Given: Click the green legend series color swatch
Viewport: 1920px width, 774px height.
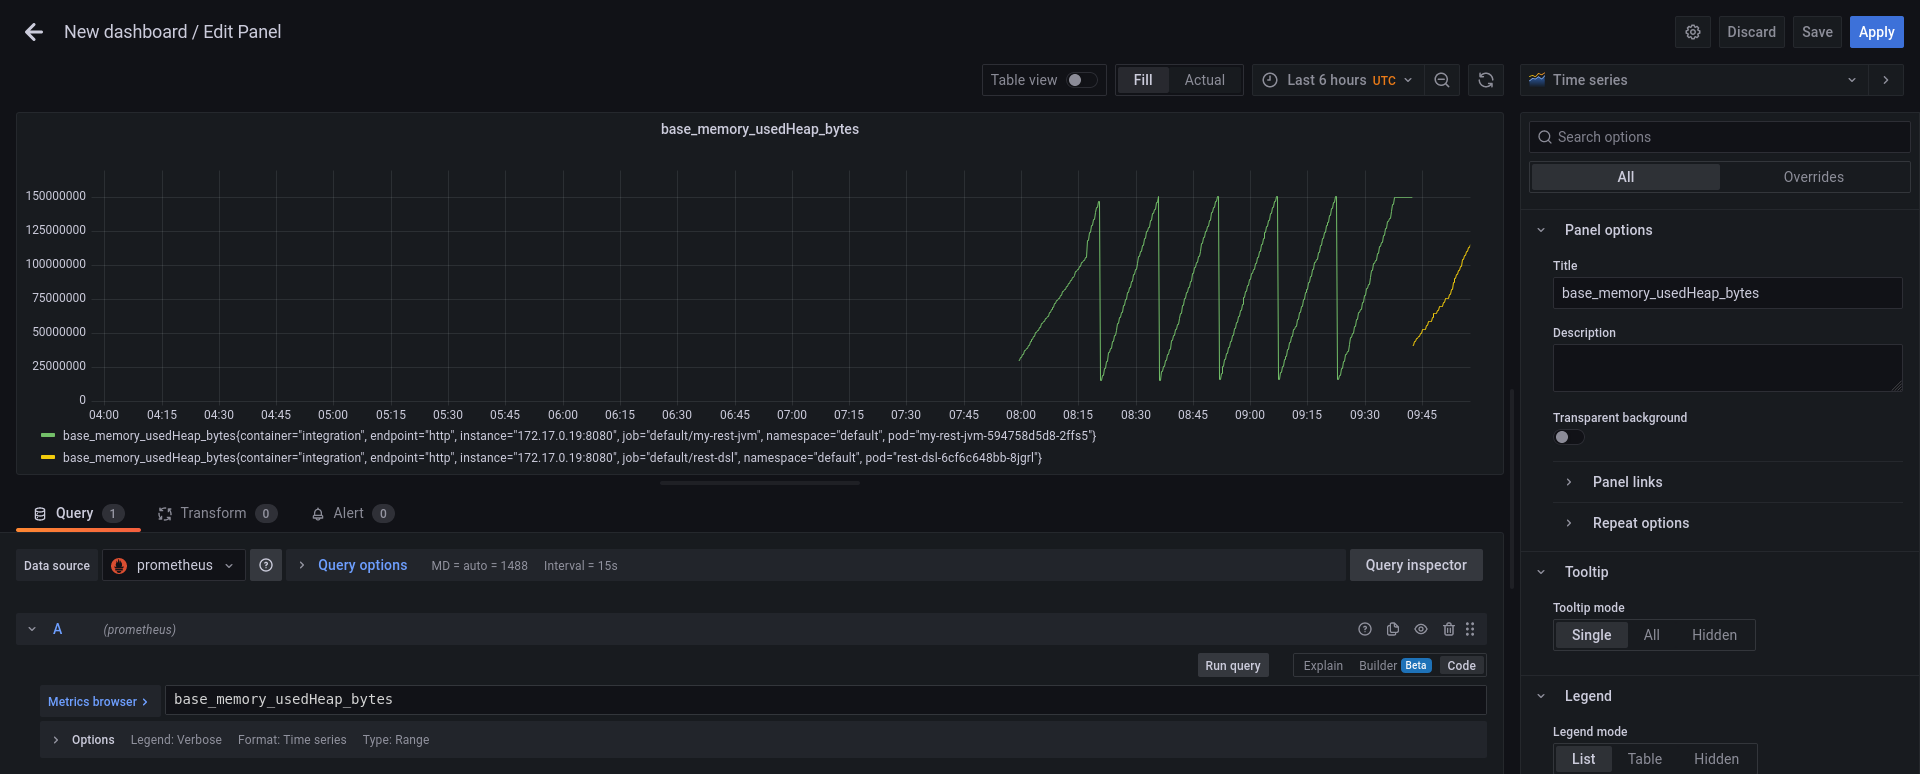Looking at the screenshot, I should click(x=47, y=436).
